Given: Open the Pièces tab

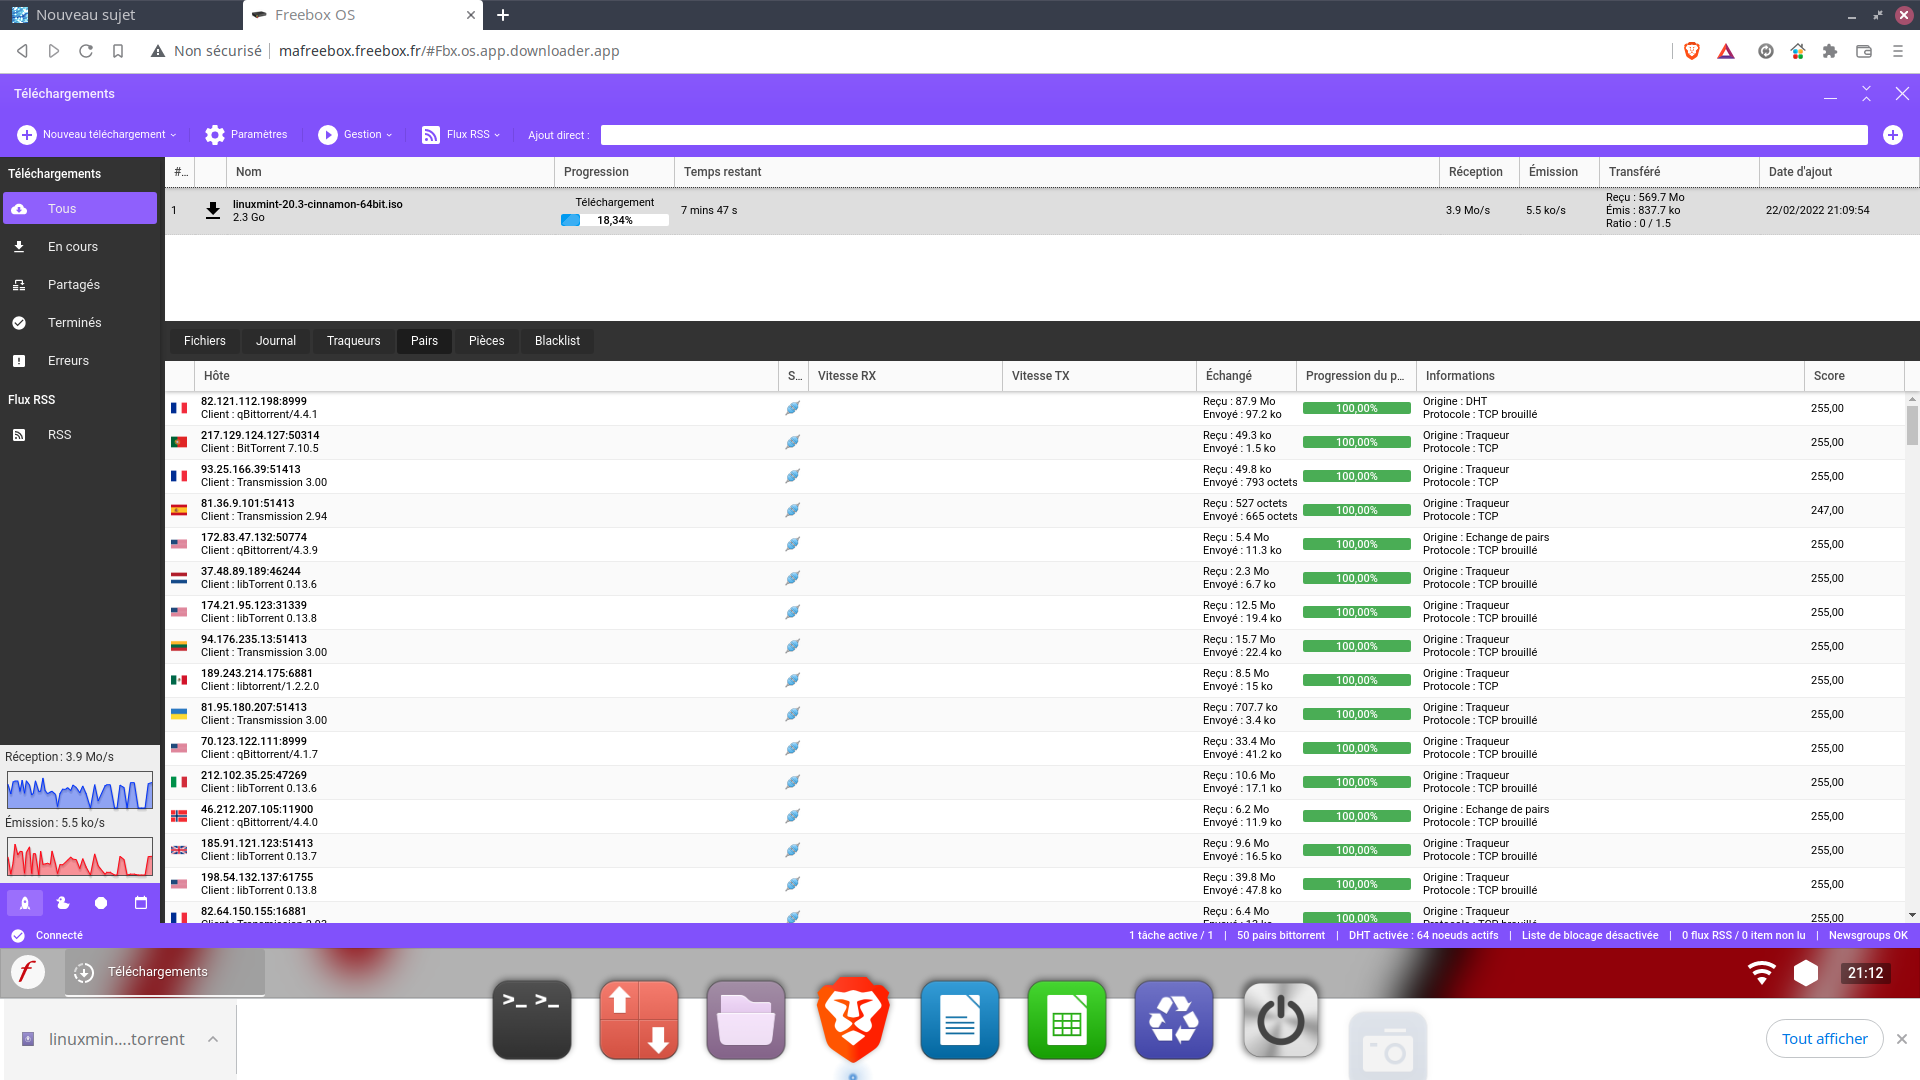Looking at the screenshot, I should tap(486, 341).
